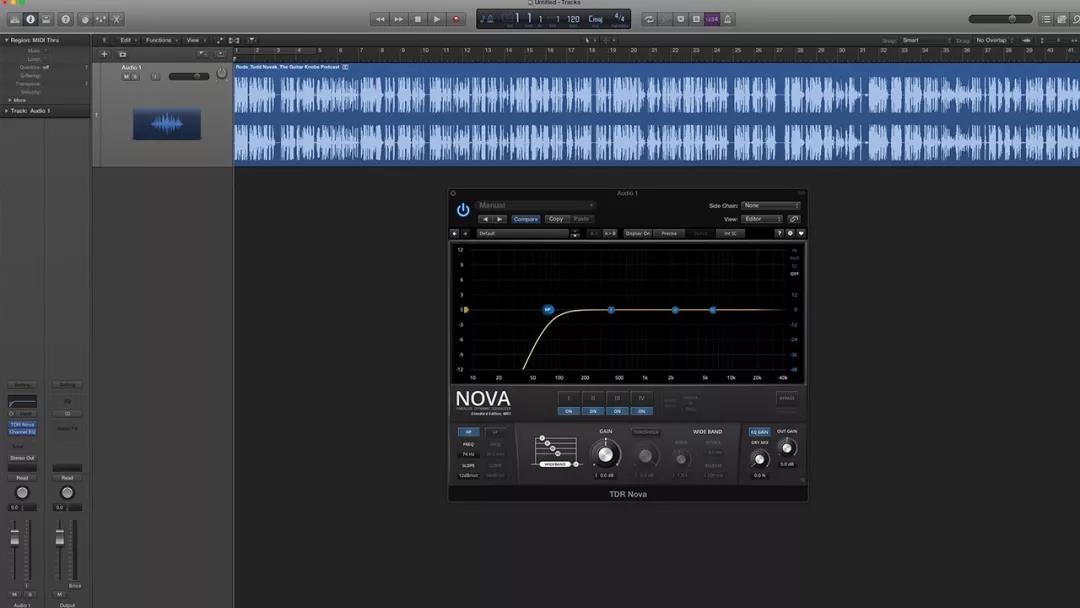The width and height of the screenshot is (1080, 608).
Task: Select Nova band II button
Action: (592, 398)
